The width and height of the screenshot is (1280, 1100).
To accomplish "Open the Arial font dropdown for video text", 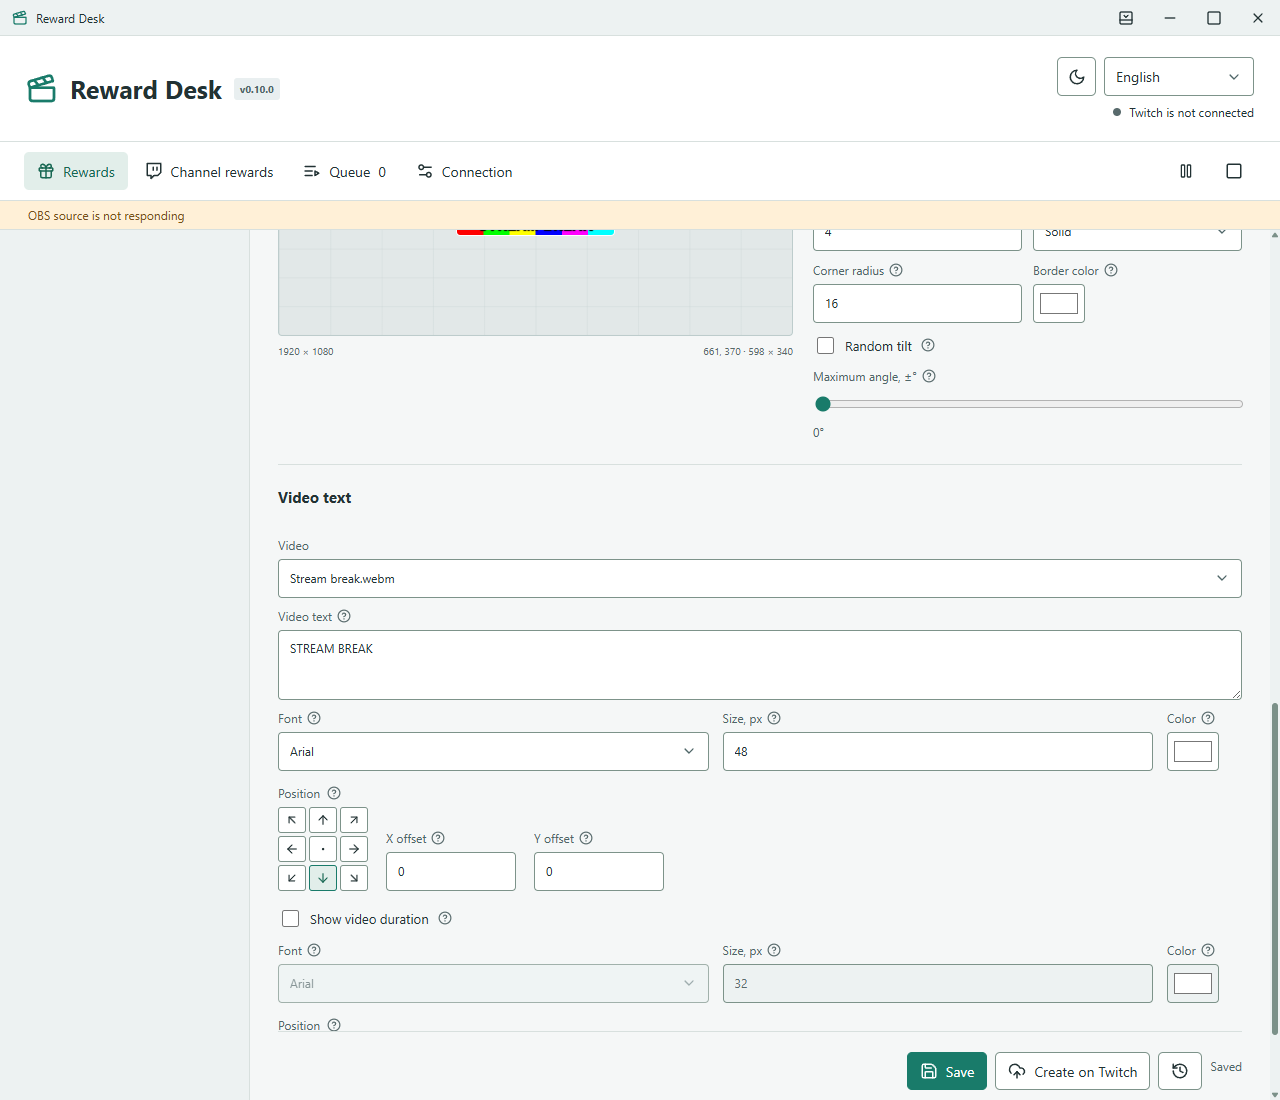I will pos(493,751).
